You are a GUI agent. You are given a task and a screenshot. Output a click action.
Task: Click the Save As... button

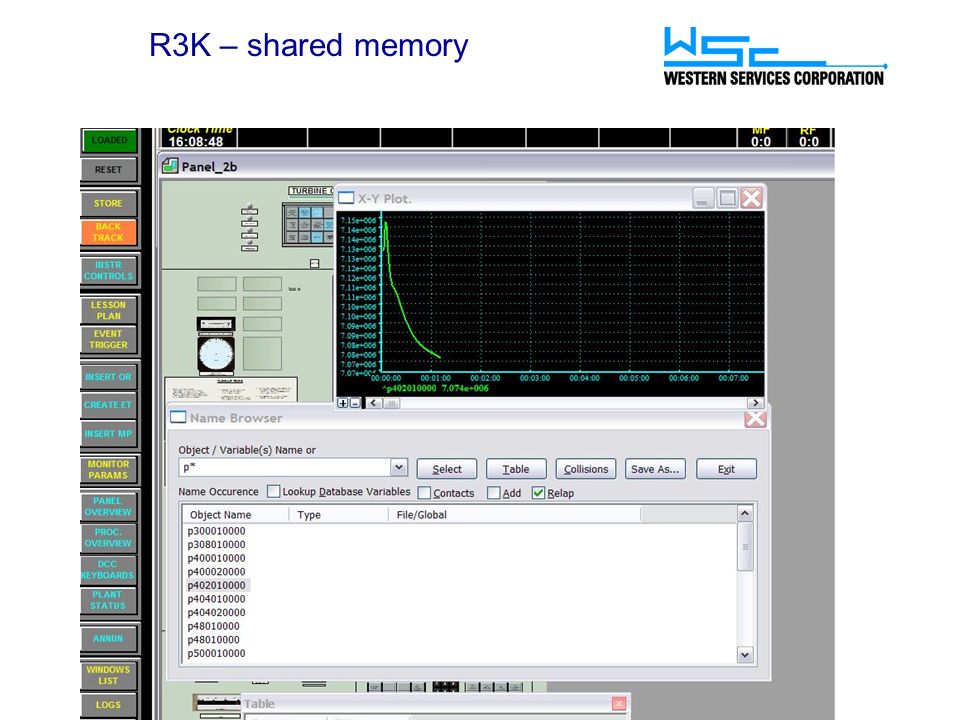click(x=655, y=469)
